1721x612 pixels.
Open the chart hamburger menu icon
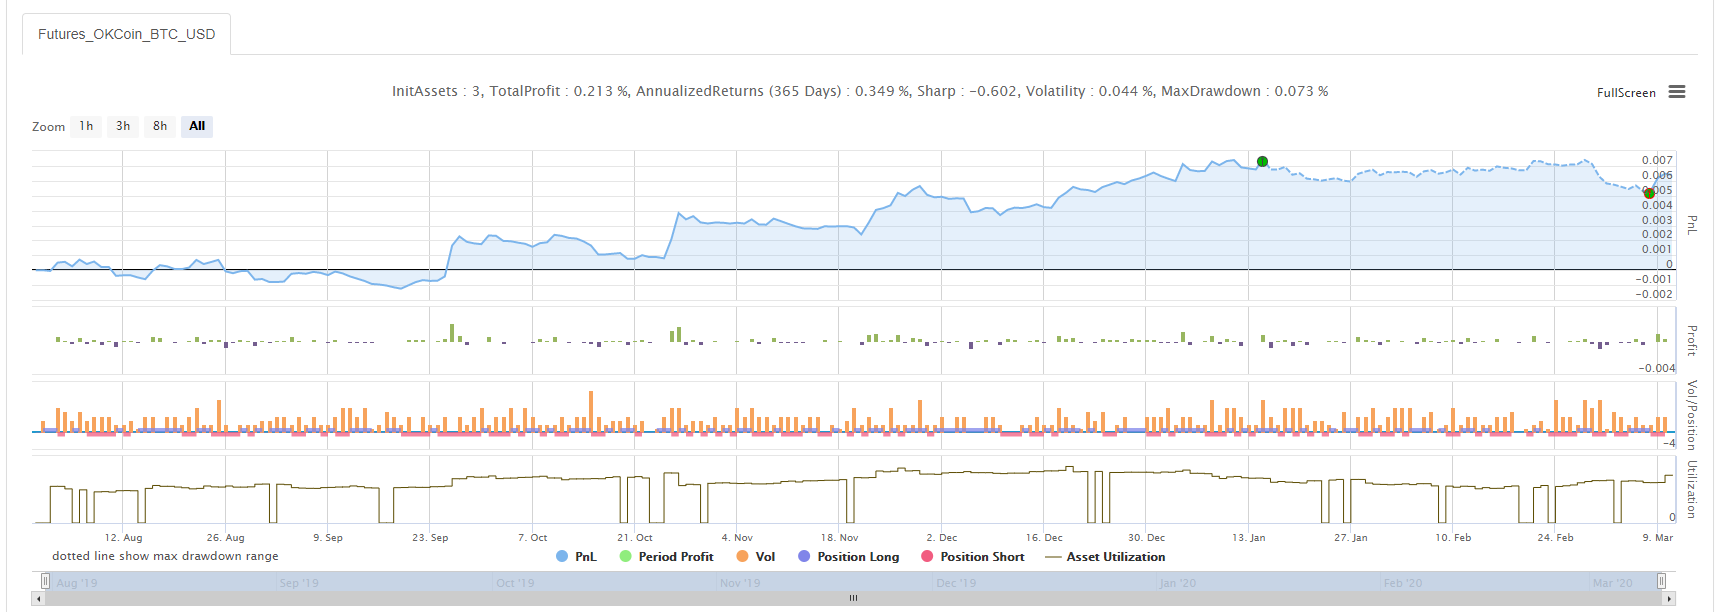point(1677,92)
